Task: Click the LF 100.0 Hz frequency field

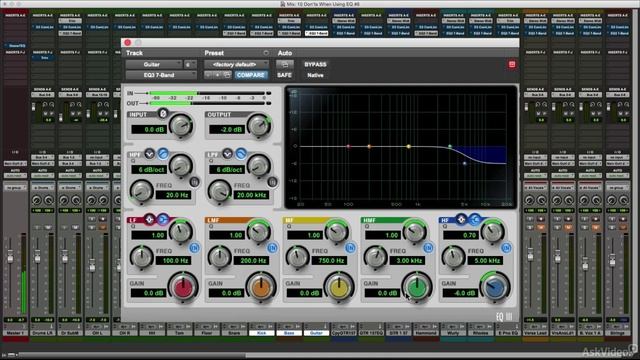Action: 173,260
